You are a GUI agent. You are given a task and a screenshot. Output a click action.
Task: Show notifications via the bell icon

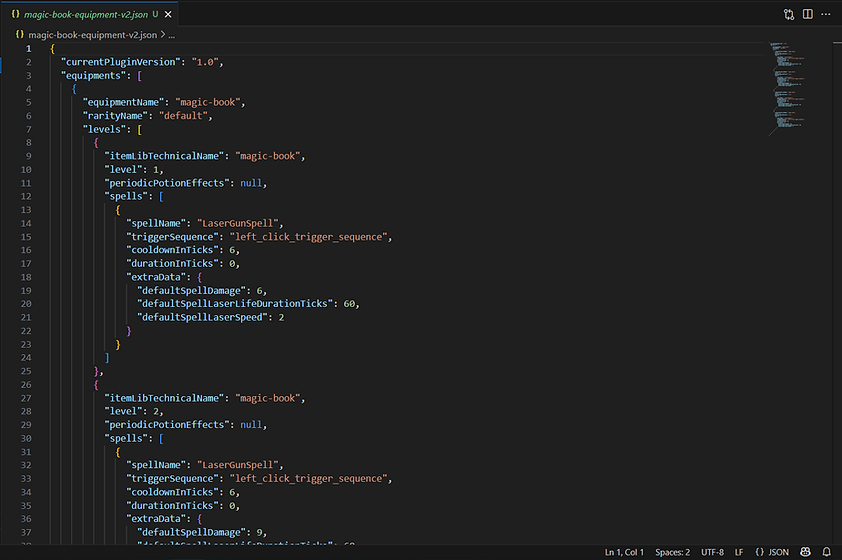tap(827, 552)
